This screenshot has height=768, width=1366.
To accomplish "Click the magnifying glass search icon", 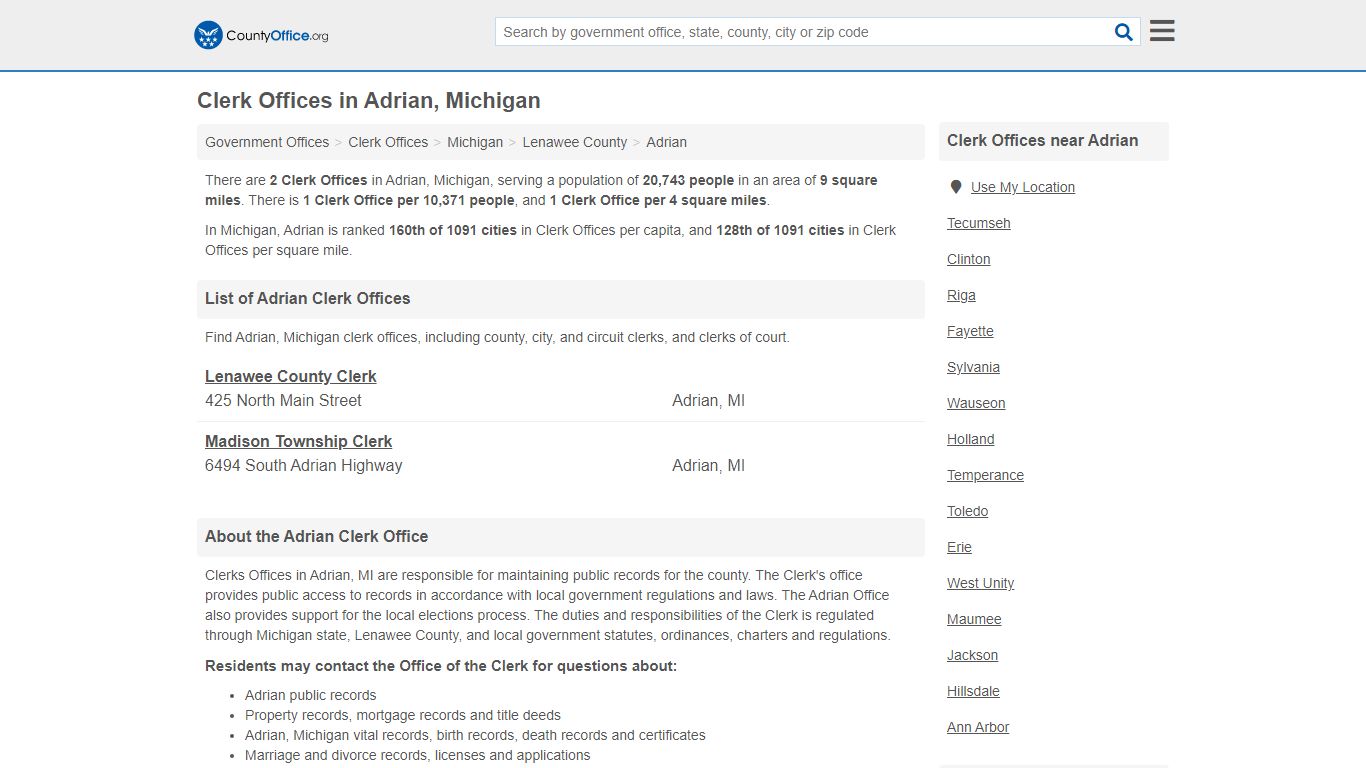I will click(x=1124, y=32).
